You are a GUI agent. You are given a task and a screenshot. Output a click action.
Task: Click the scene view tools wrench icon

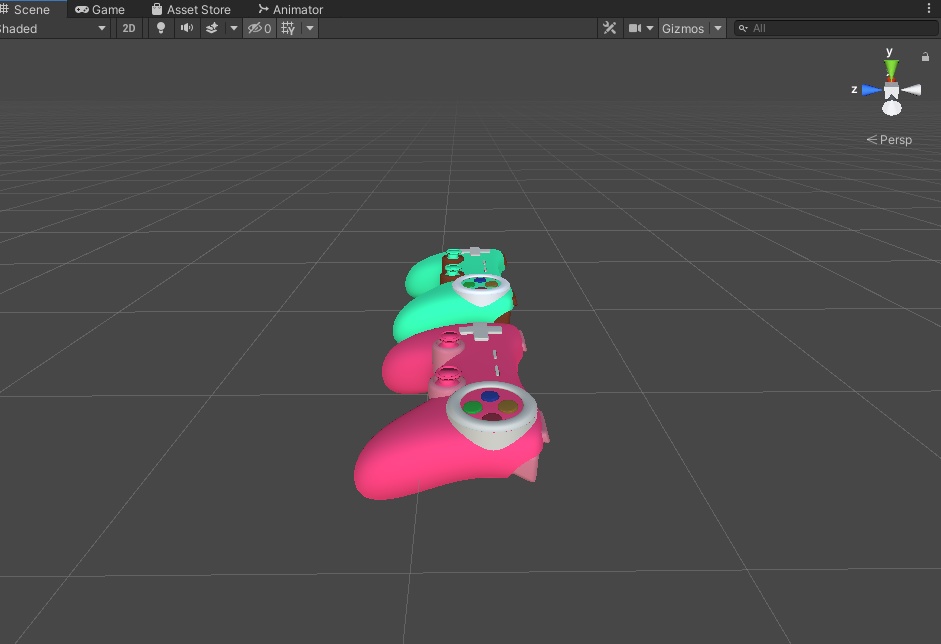pos(610,28)
